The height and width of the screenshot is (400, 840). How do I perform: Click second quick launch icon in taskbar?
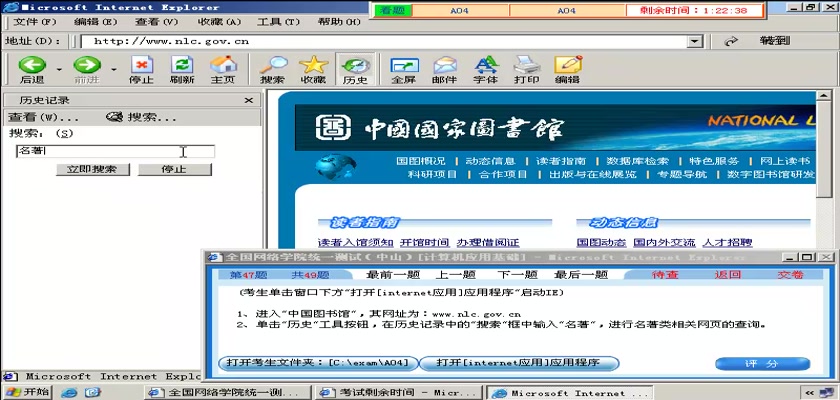pyautogui.click(x=93, y=392)
